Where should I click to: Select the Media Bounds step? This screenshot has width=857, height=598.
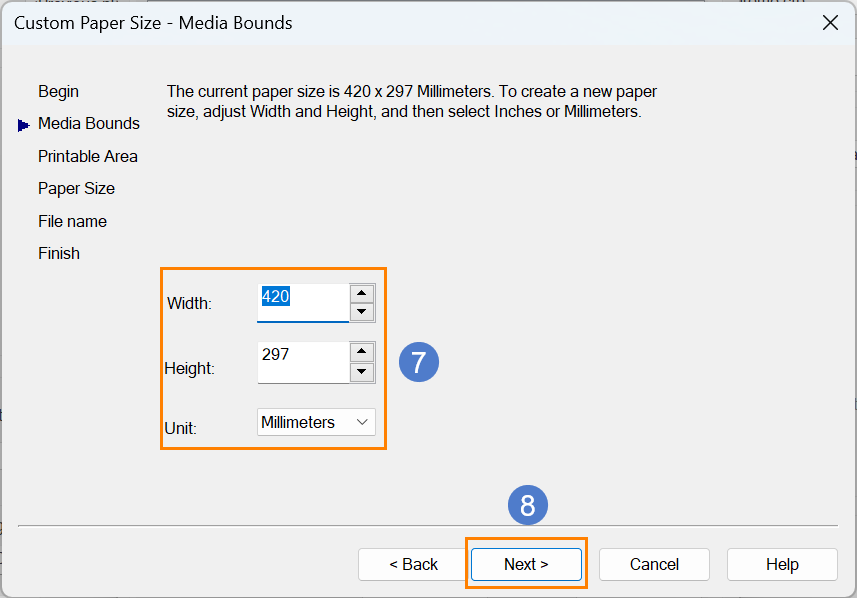coord(89,124)
